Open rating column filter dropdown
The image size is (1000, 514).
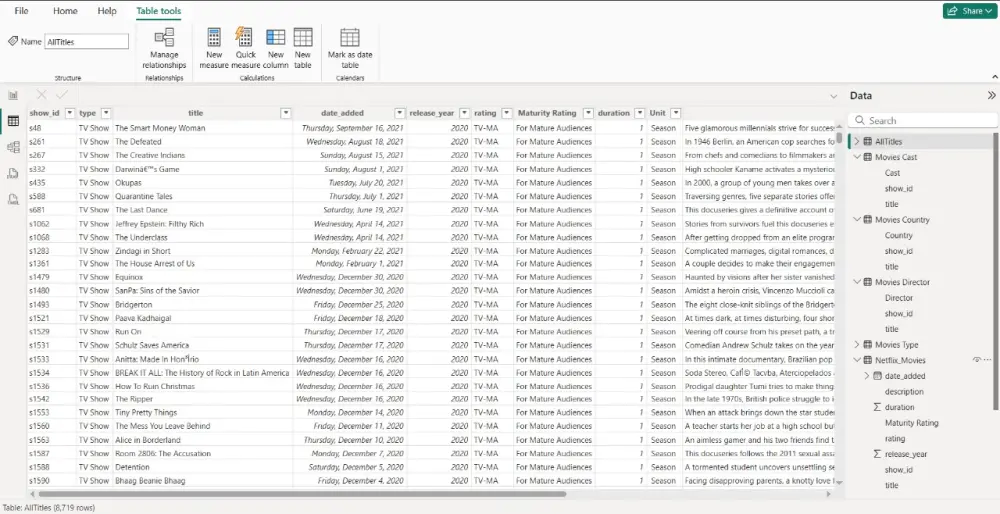[x=506, y=113]
